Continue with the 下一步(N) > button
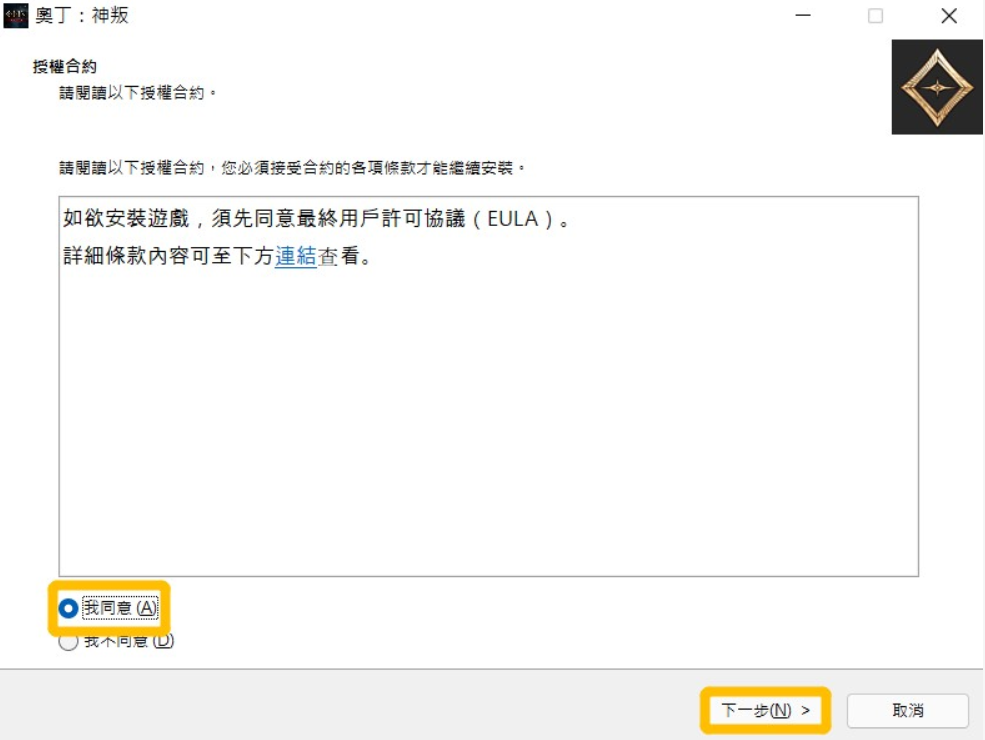 click(765, 710)
